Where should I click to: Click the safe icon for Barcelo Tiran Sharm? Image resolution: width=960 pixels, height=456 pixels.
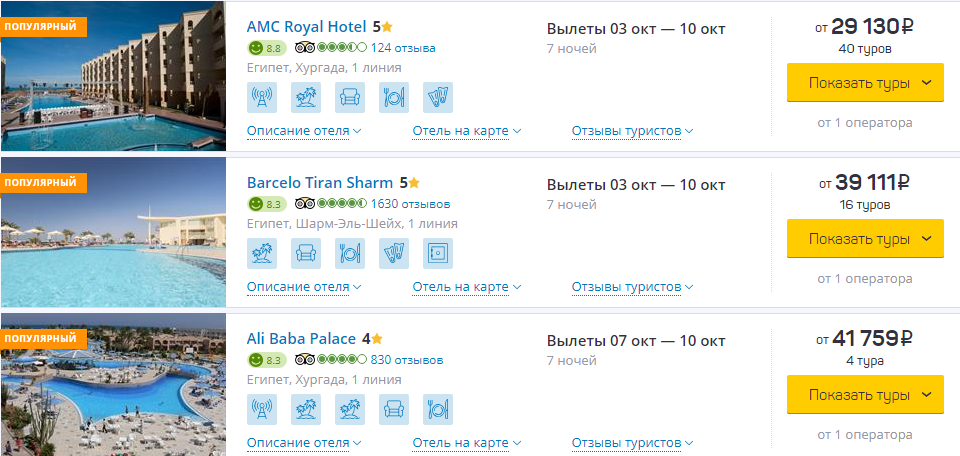point(438,253)
